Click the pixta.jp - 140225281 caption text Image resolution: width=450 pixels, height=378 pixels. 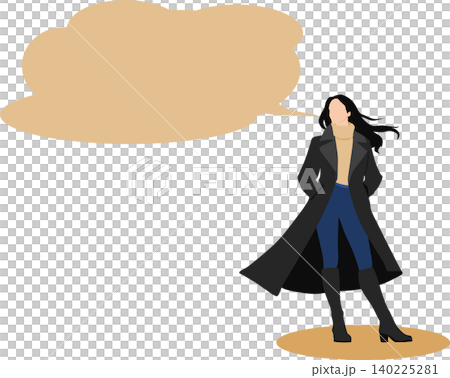375,369
